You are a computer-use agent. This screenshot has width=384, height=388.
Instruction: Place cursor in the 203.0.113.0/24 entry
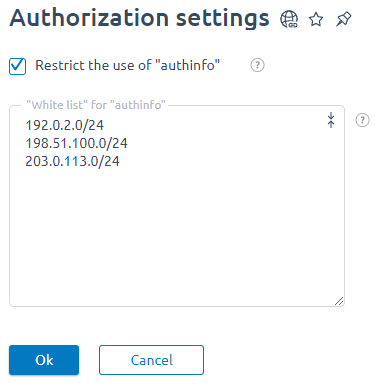[x=72, y=161]
